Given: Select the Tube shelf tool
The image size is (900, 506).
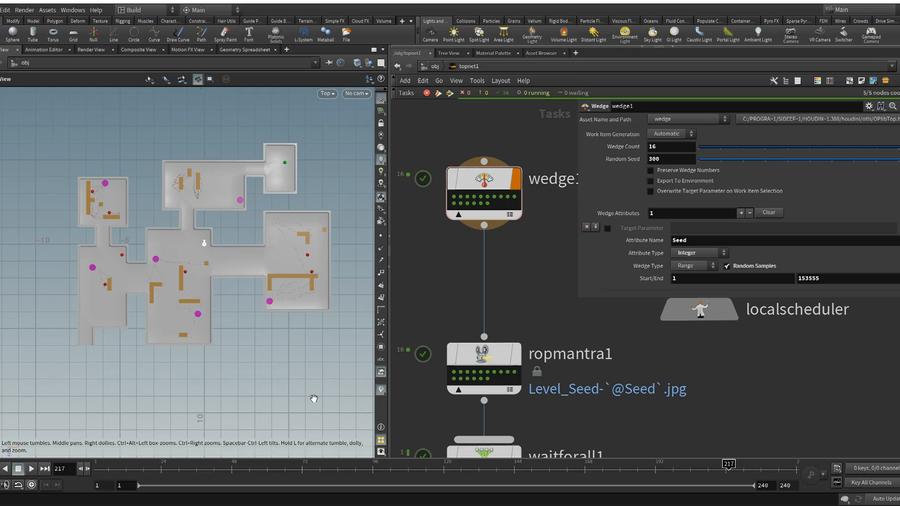Looking at the screenshot, I should pyautogui.click(x=33, y=34).
